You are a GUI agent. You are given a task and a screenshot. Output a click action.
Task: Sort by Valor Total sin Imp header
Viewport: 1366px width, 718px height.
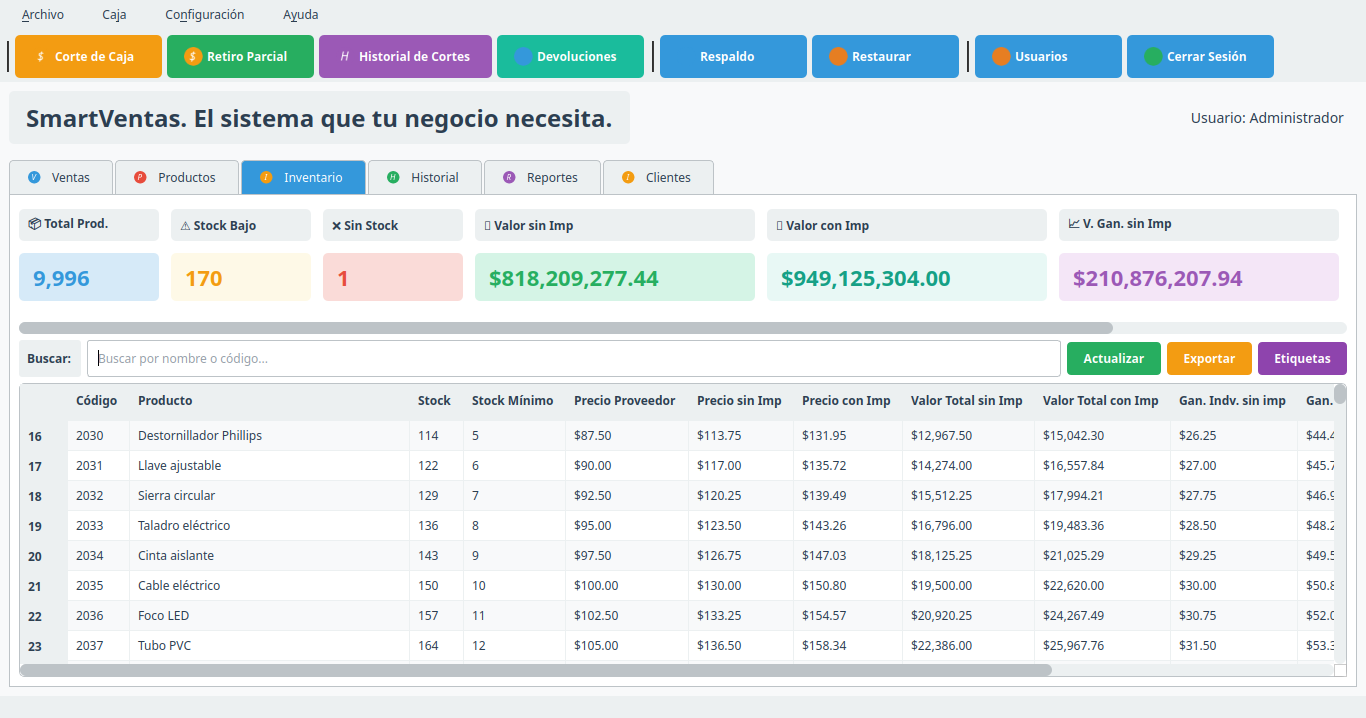tap(967, 400)
